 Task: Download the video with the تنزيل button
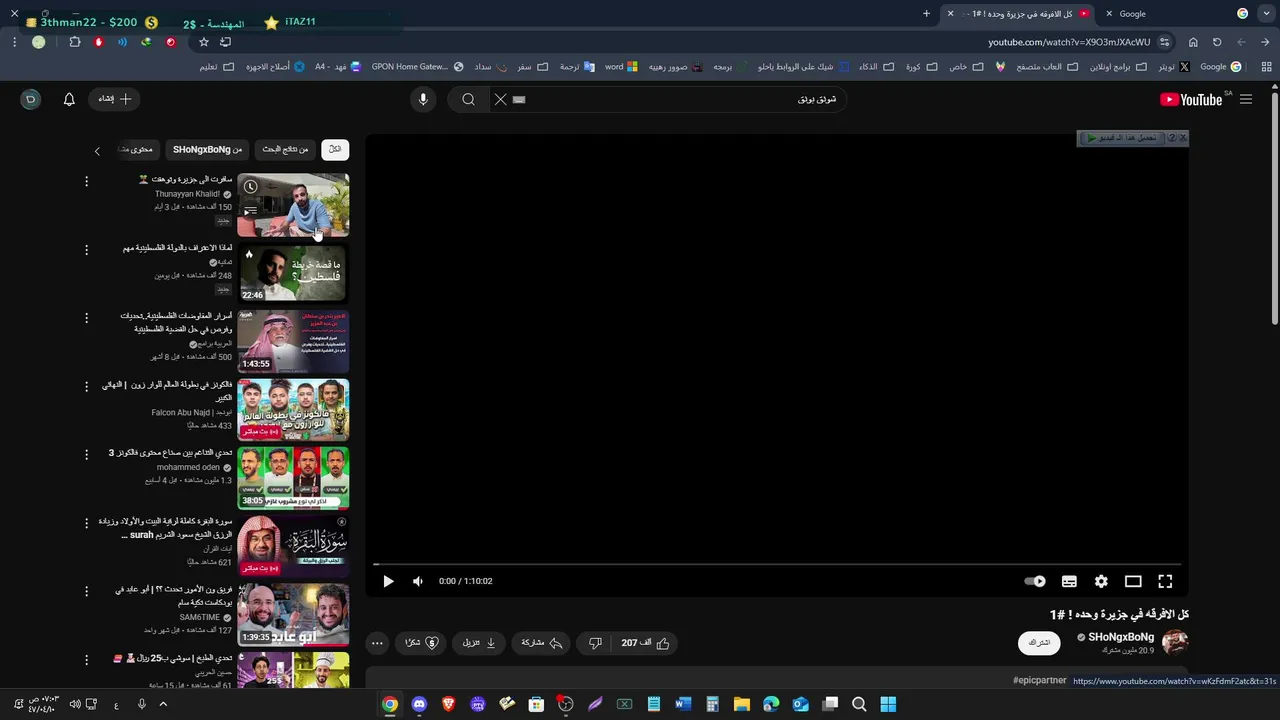tap(479, 643)
